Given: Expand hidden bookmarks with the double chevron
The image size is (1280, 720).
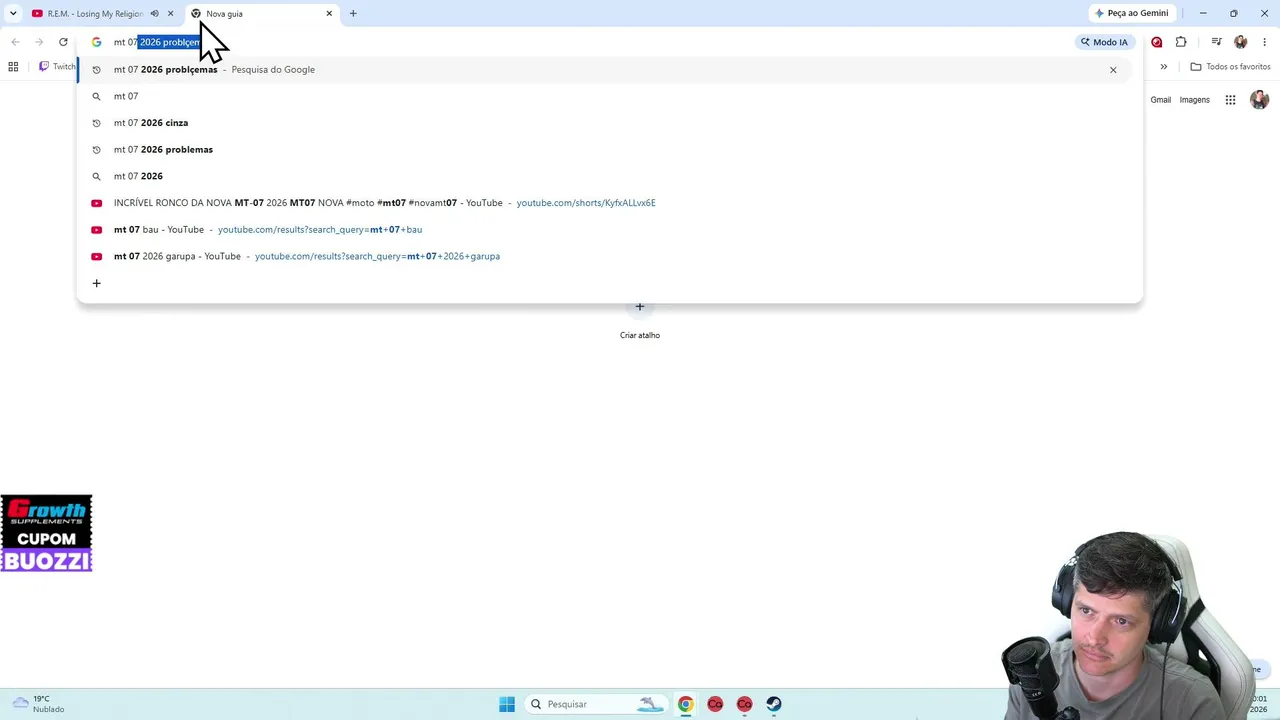Looking at the screenshot, I should (1163, 67).
